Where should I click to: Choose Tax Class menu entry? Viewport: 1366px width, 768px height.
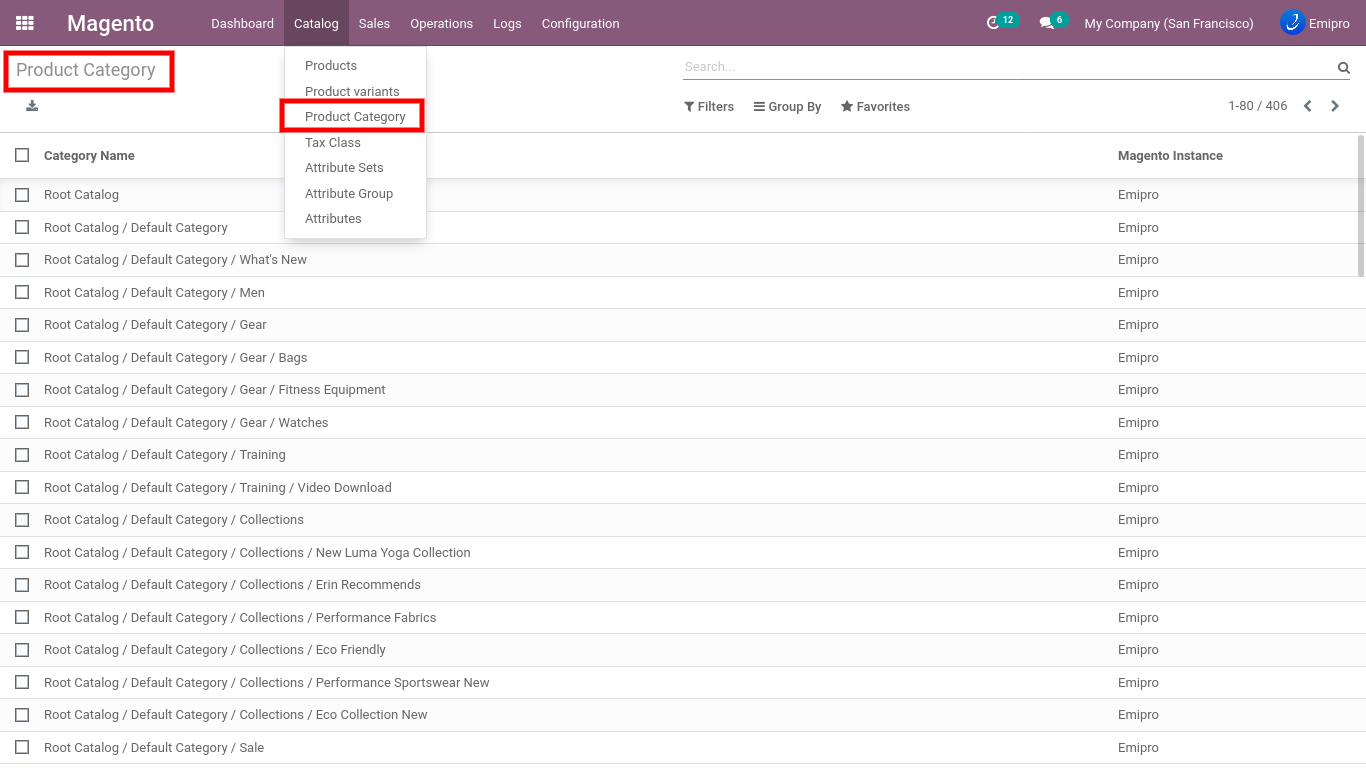tap(333, 142)
